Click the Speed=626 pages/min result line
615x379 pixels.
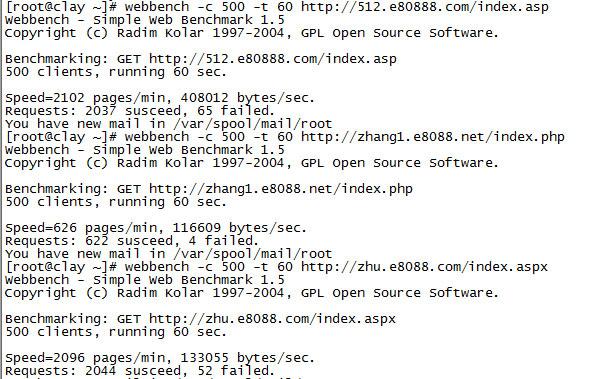tap(156, 228)
